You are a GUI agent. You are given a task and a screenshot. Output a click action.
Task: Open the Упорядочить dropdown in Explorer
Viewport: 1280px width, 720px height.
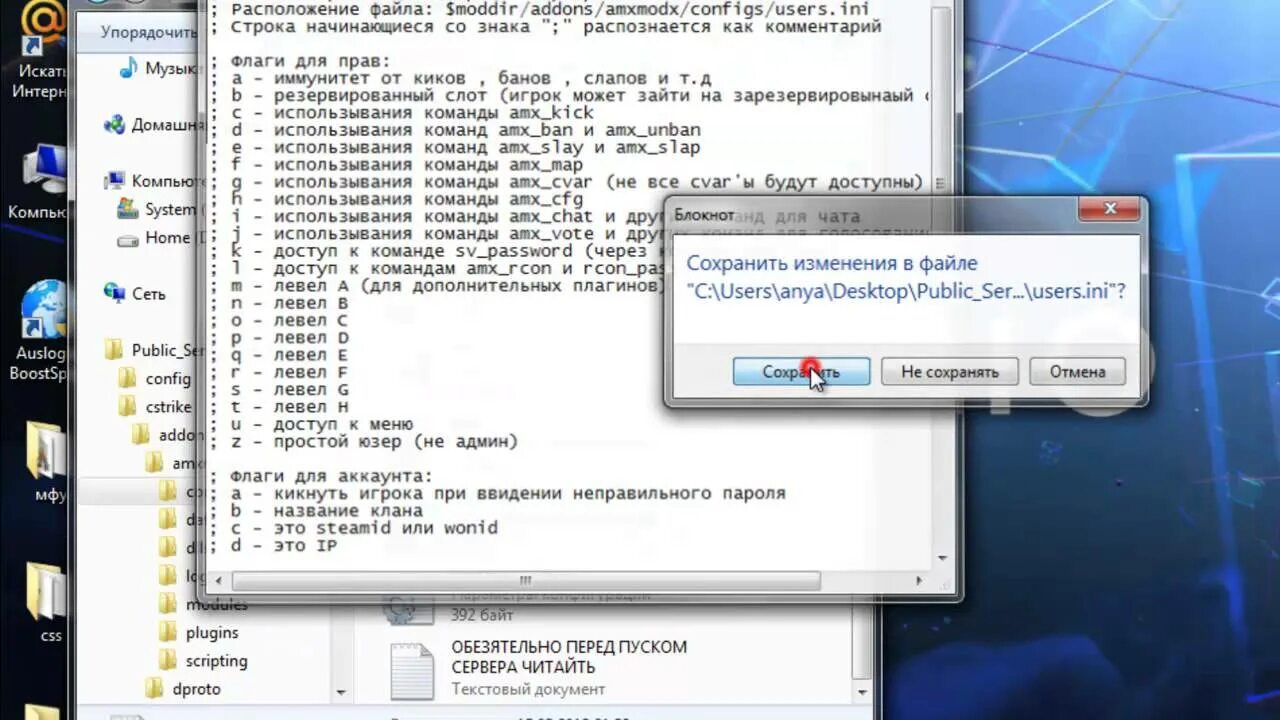(150, 32)
